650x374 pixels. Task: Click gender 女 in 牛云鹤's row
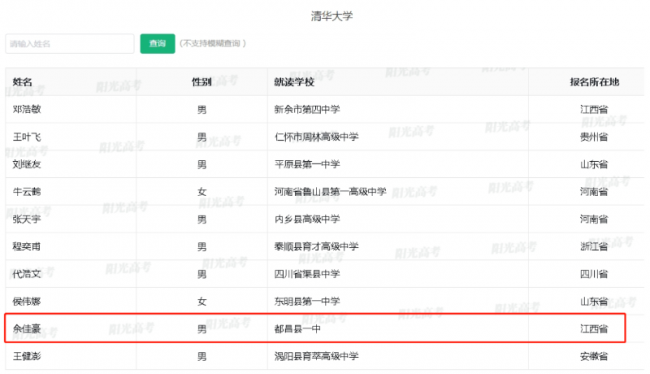coord(202,192)
